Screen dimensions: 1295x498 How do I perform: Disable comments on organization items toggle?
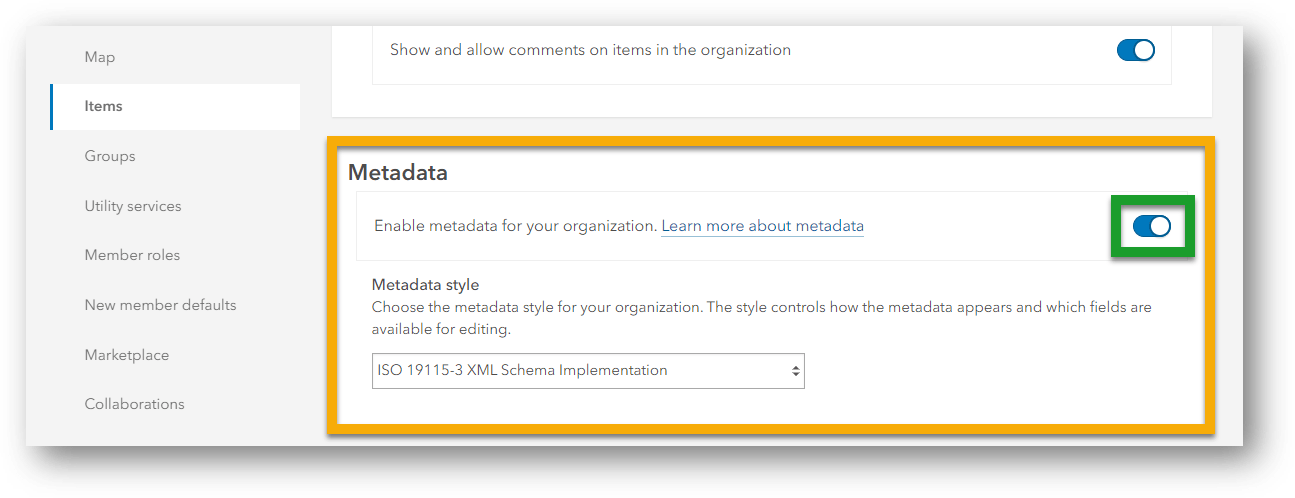1135,50
